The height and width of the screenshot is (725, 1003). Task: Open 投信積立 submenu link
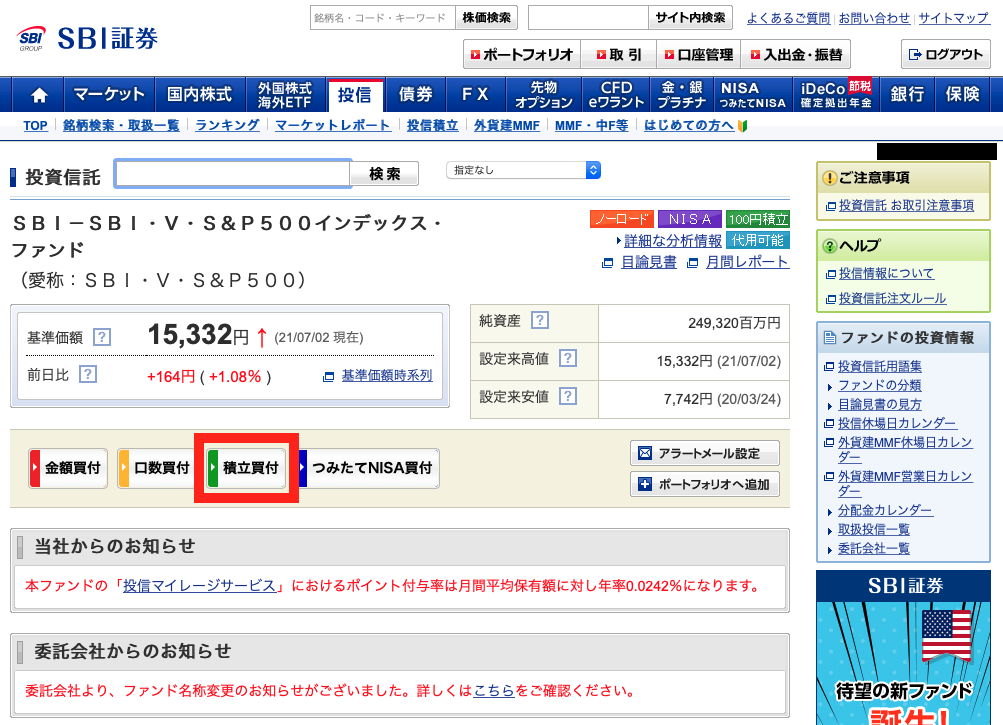pos(432,125)
